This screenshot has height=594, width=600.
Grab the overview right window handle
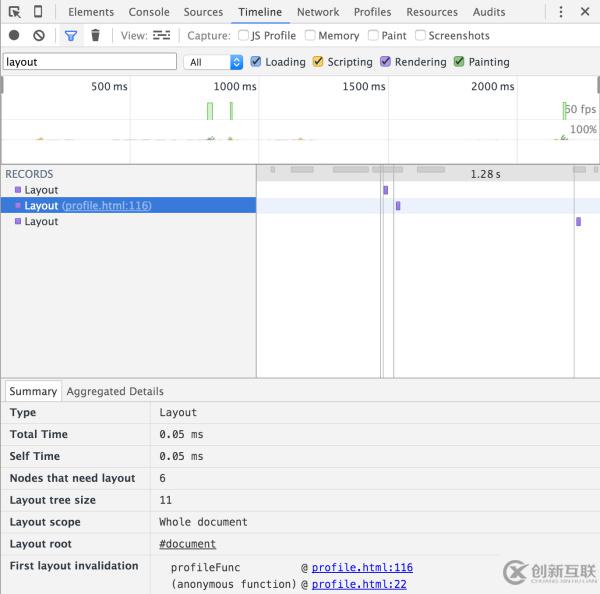598,85
